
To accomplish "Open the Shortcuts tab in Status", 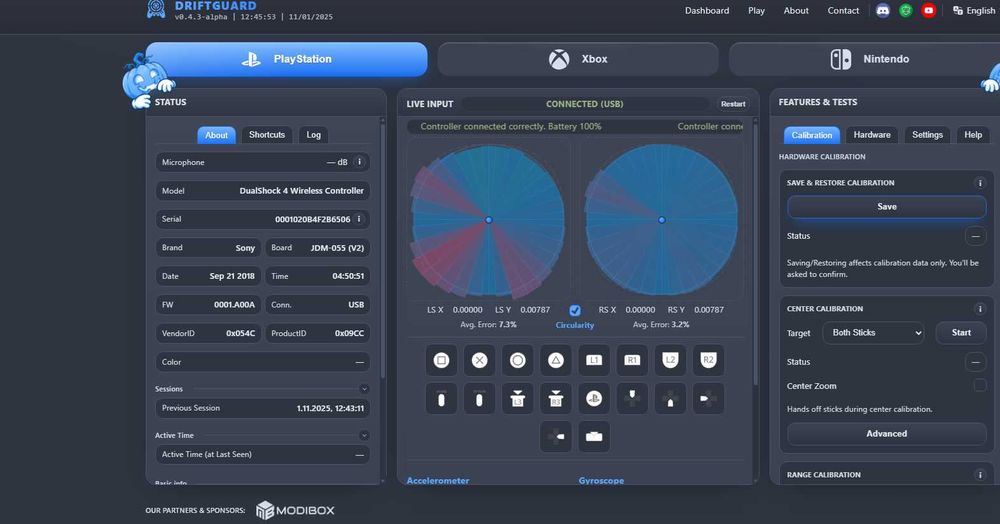I will 267,135.
